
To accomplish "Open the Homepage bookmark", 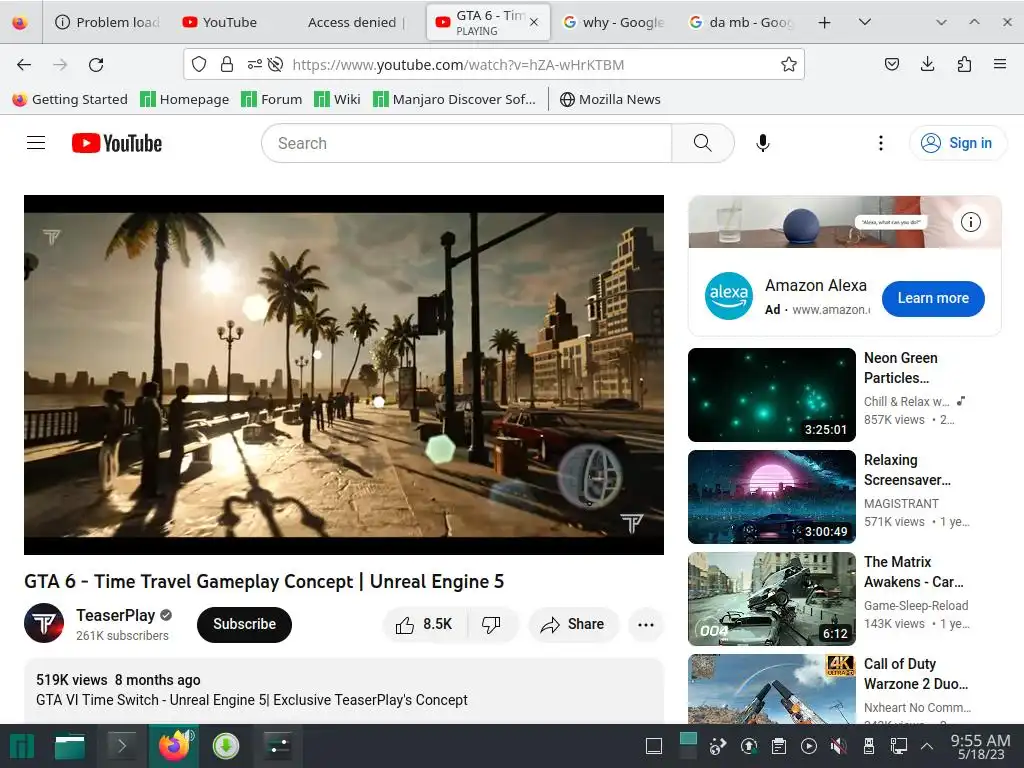I will pyautogui.click(x=185, y=99).
